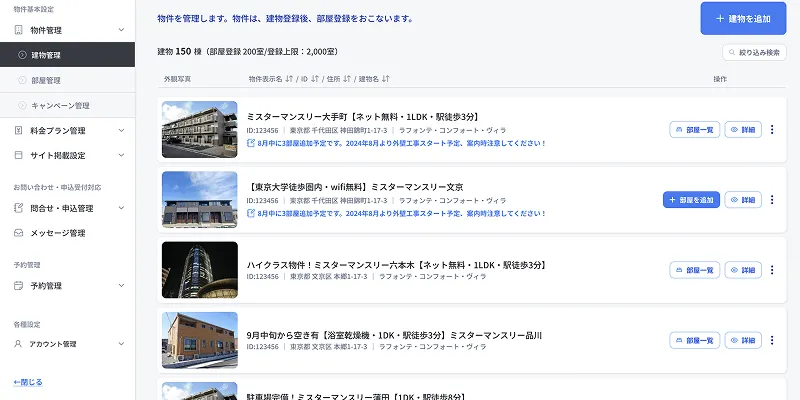The height and width of the screenshot is (400, 800).
Task: Click the アカウント管理 person icon
Action: (x=18, y=344)
